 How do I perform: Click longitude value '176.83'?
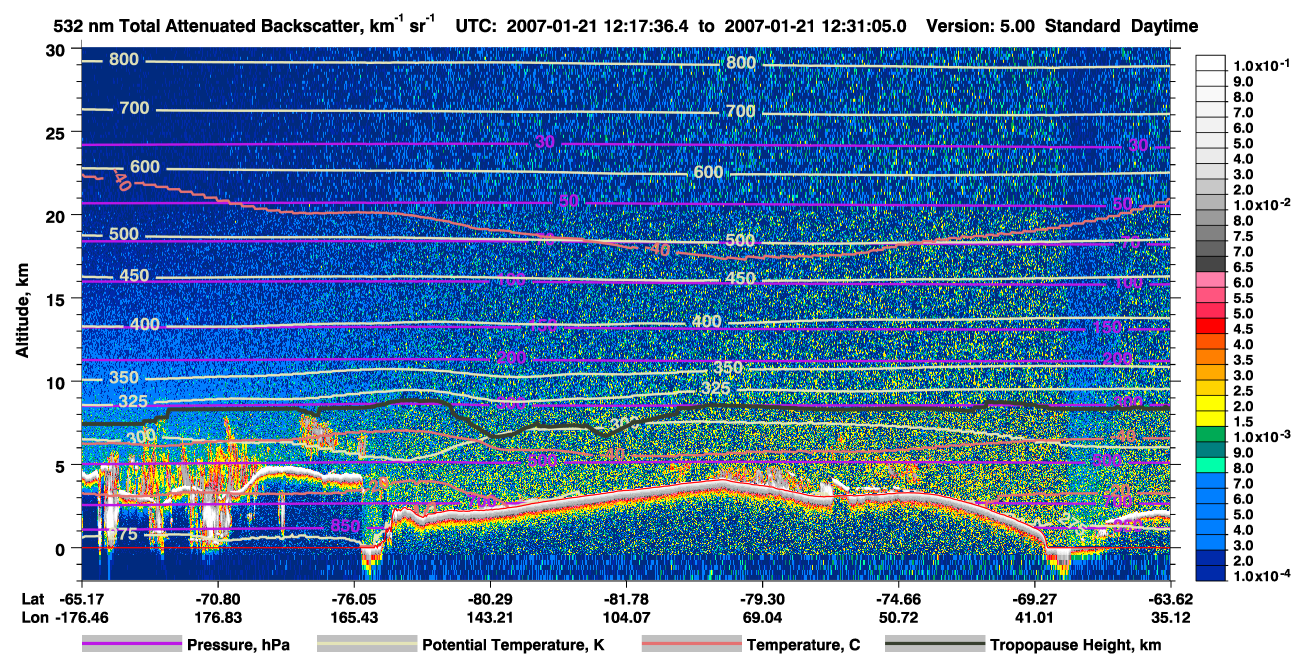coord(217,617)
